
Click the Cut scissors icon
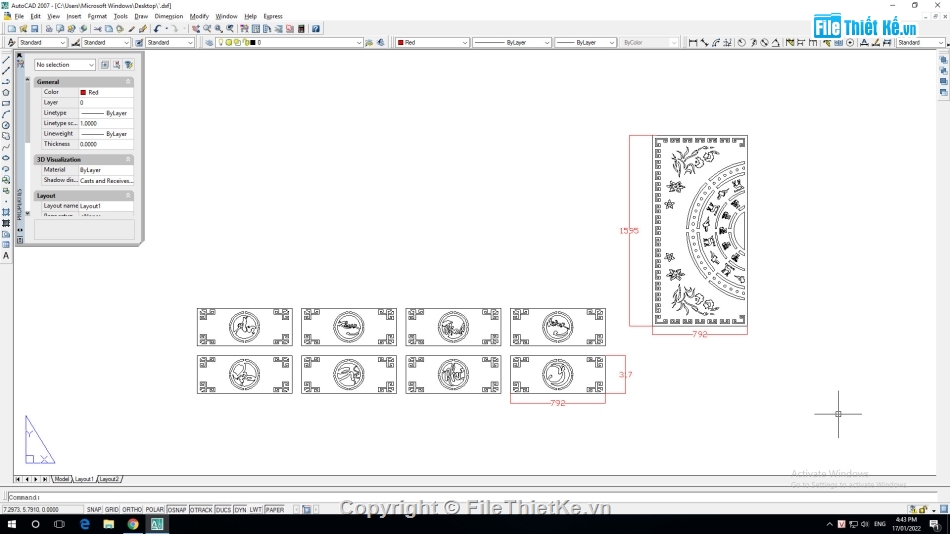point(98,28)
